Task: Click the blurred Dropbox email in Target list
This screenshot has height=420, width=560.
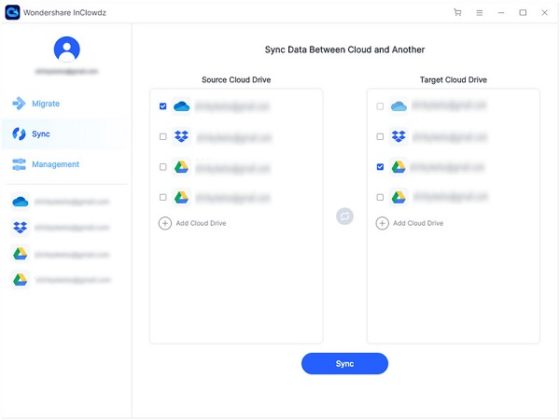Action: coord(450,136)
